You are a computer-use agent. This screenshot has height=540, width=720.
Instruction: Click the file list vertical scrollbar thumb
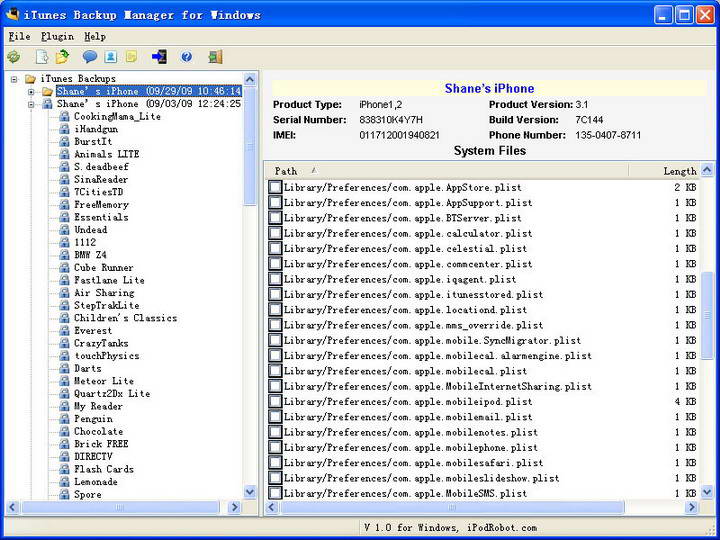tap(707, 315)
